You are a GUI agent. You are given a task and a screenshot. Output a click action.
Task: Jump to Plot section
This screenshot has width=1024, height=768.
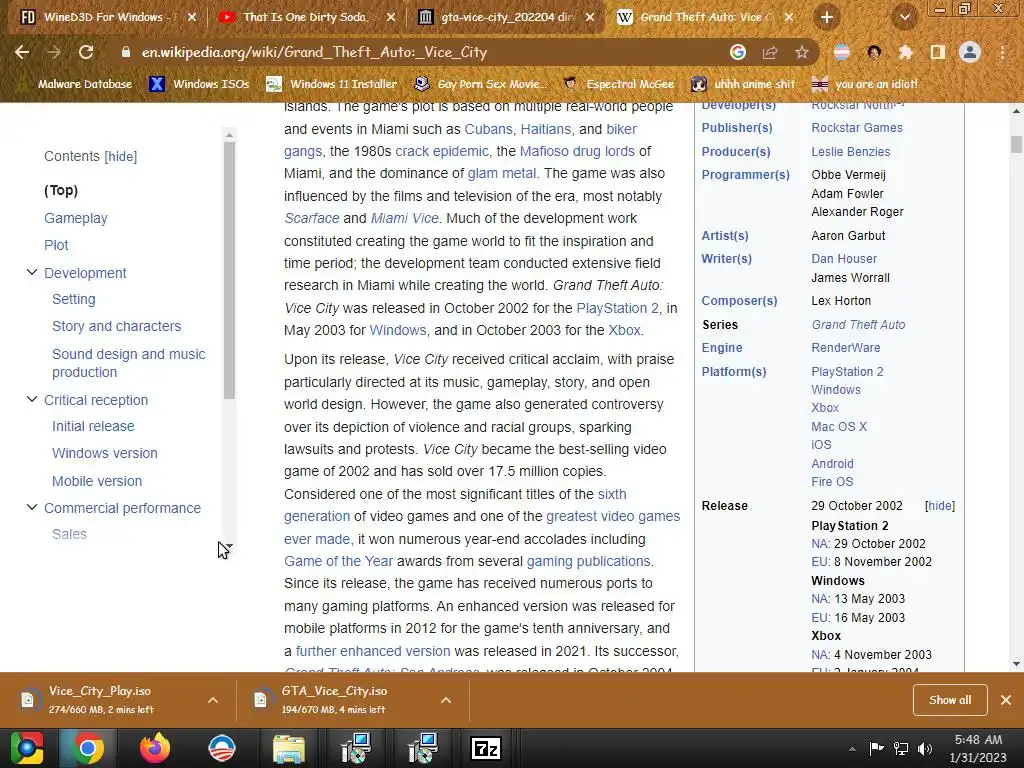tap(56, 246)
